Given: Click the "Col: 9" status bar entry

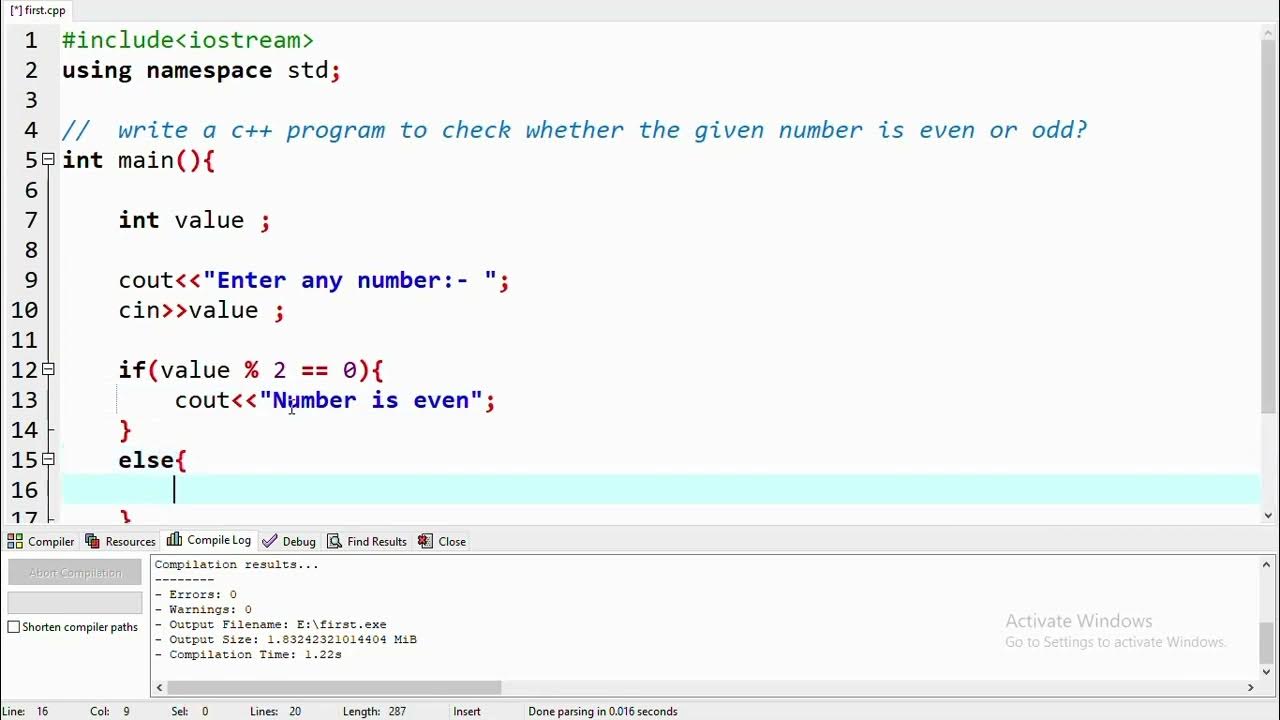Looking at the screenshot, I should (x=110, y=711).
